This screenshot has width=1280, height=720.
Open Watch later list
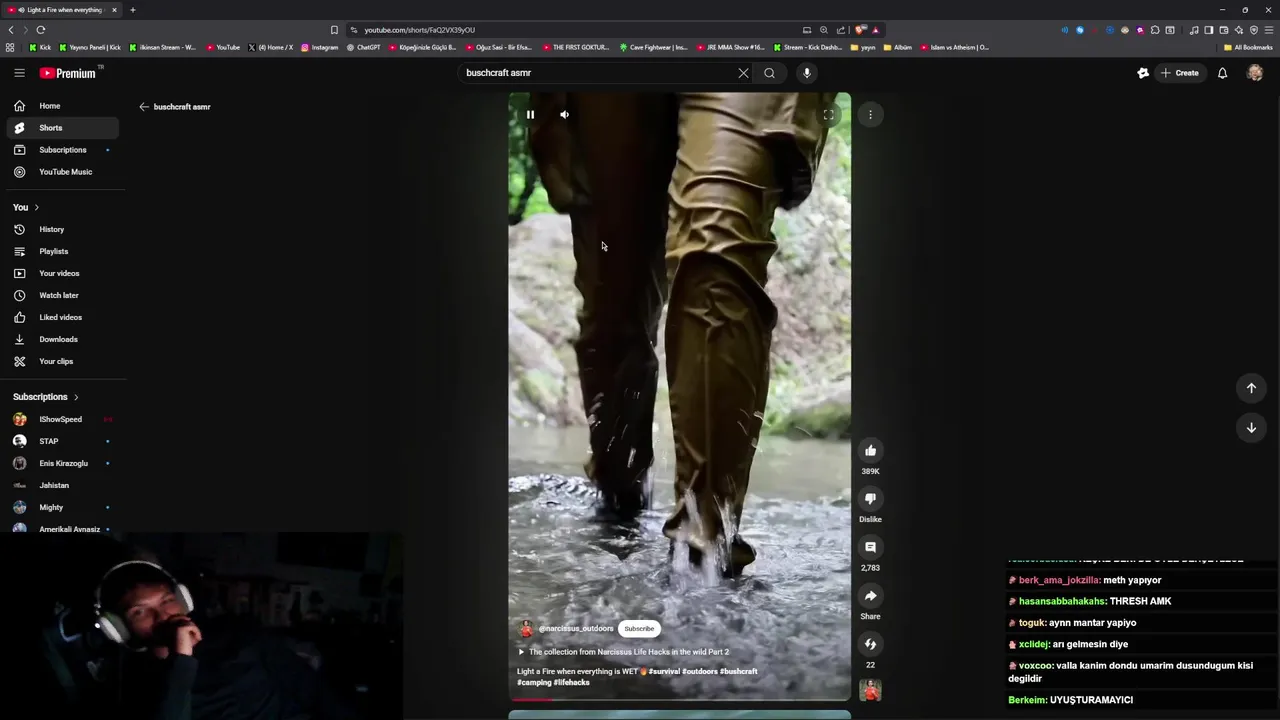coord(62,296)
